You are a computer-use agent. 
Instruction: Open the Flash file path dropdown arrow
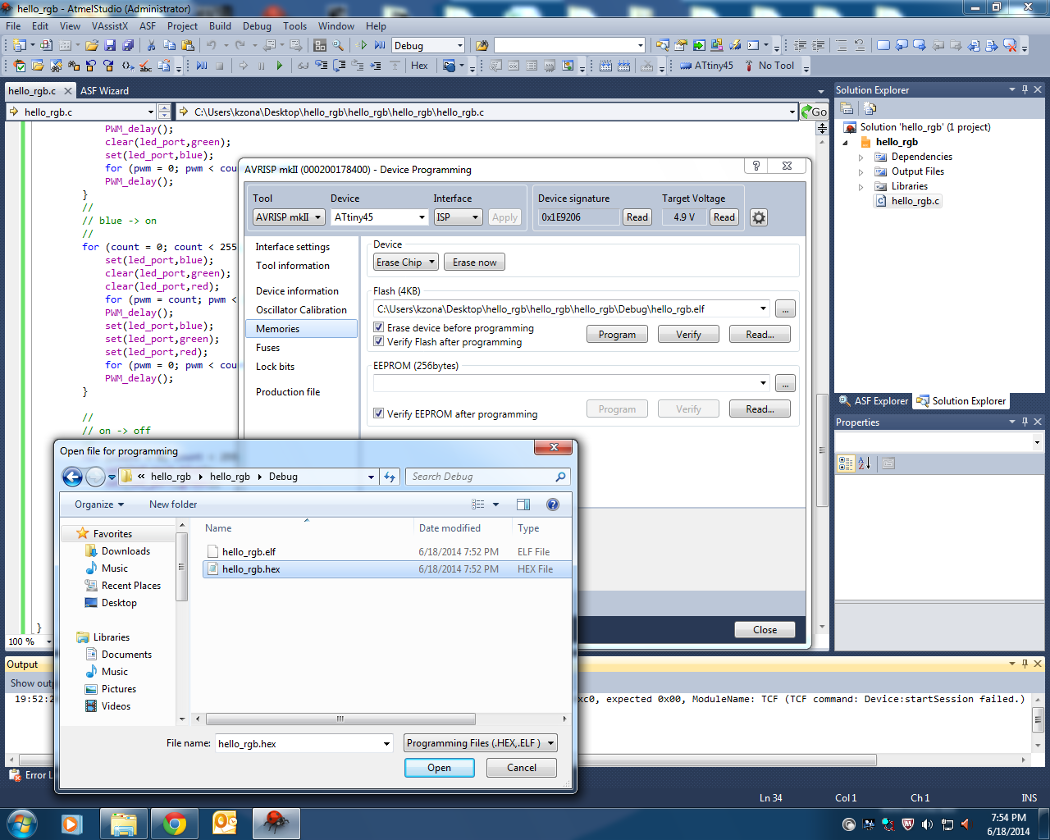point(763,309)
